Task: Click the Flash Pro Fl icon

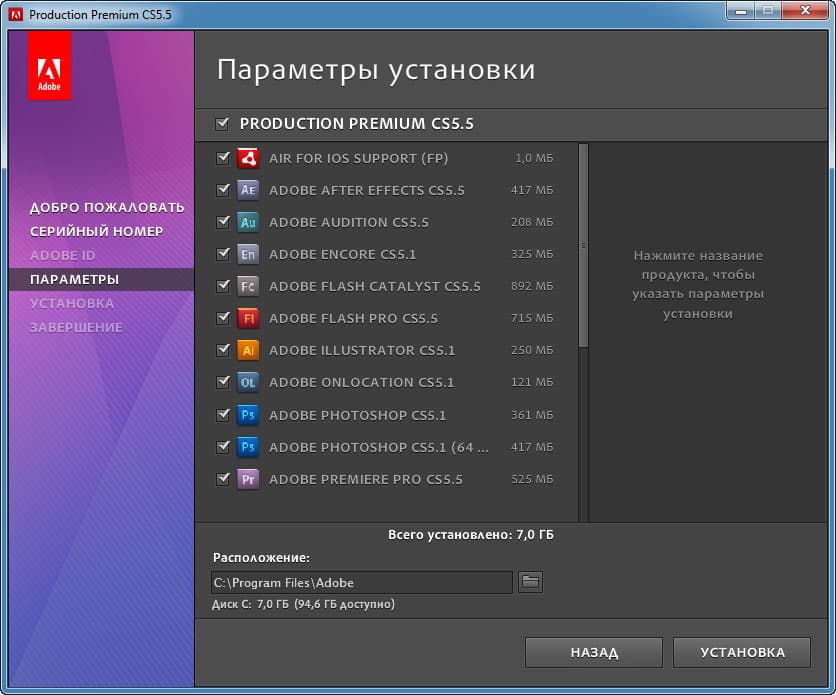Action: pyautogui.click(x=248, y=318)
